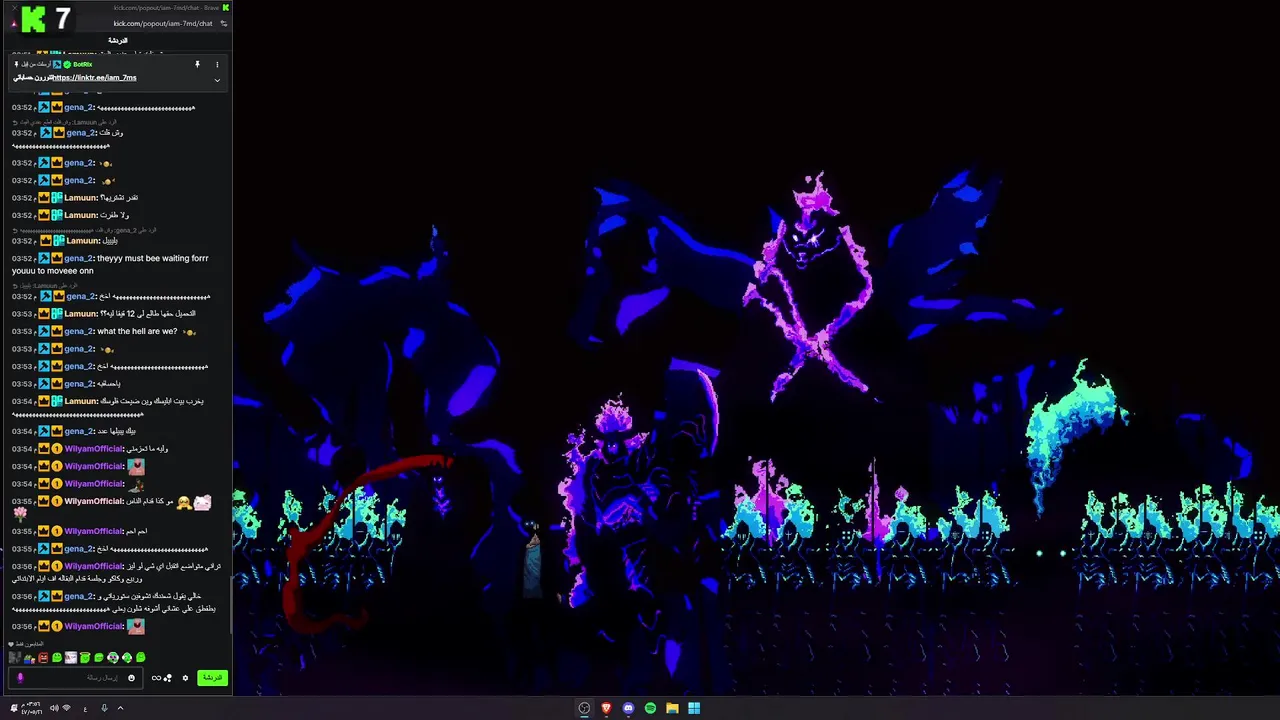The image size is (1280, 720).
Task: Focus the send message input field
Action: [x=76, y=678]
